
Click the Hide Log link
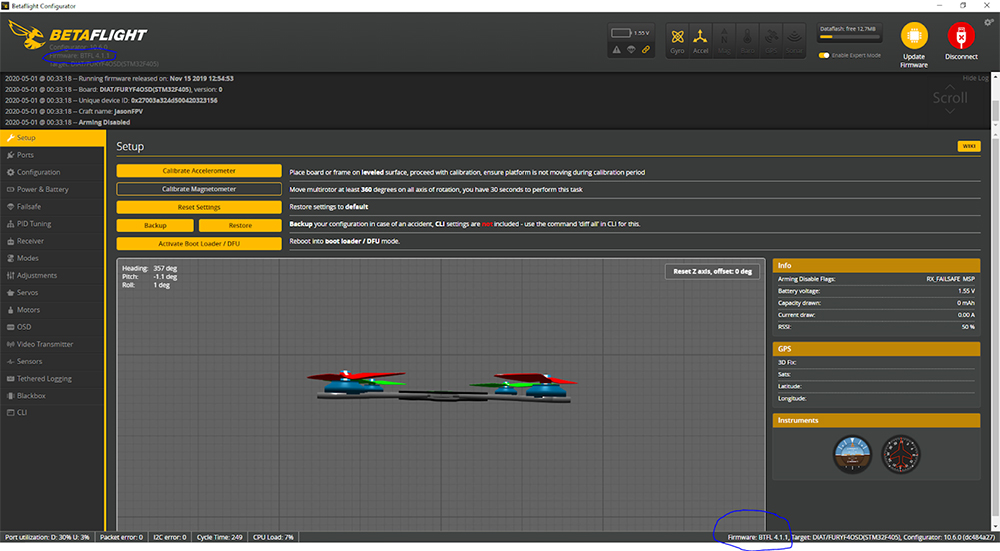pyautogui.click(x=975, y=78)
